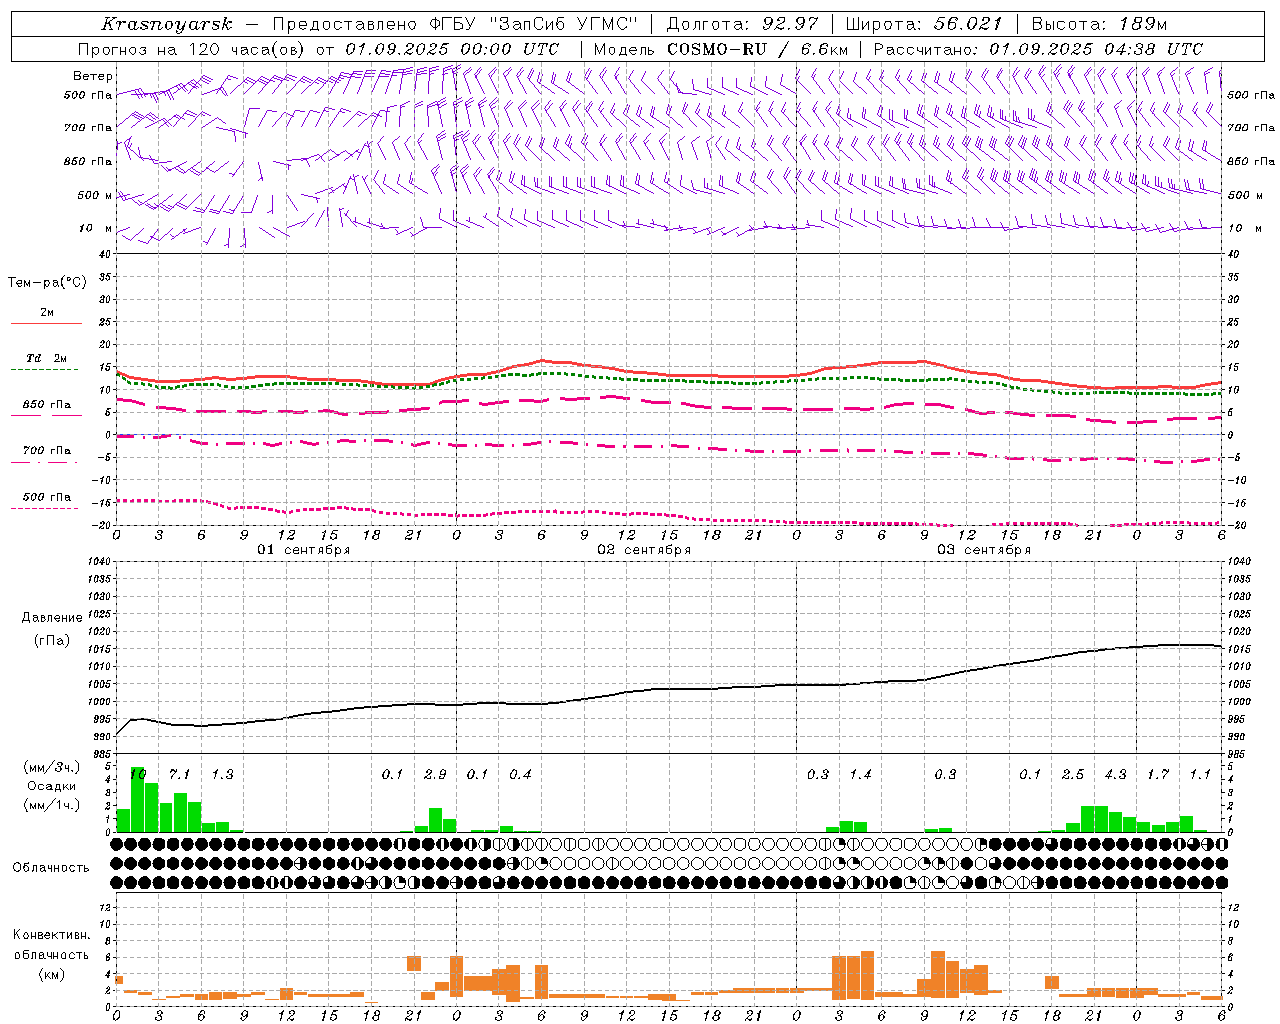Click the 500 м wind level label on the left
Viewport: 1280px width, 1024px height.
point(96,195)
